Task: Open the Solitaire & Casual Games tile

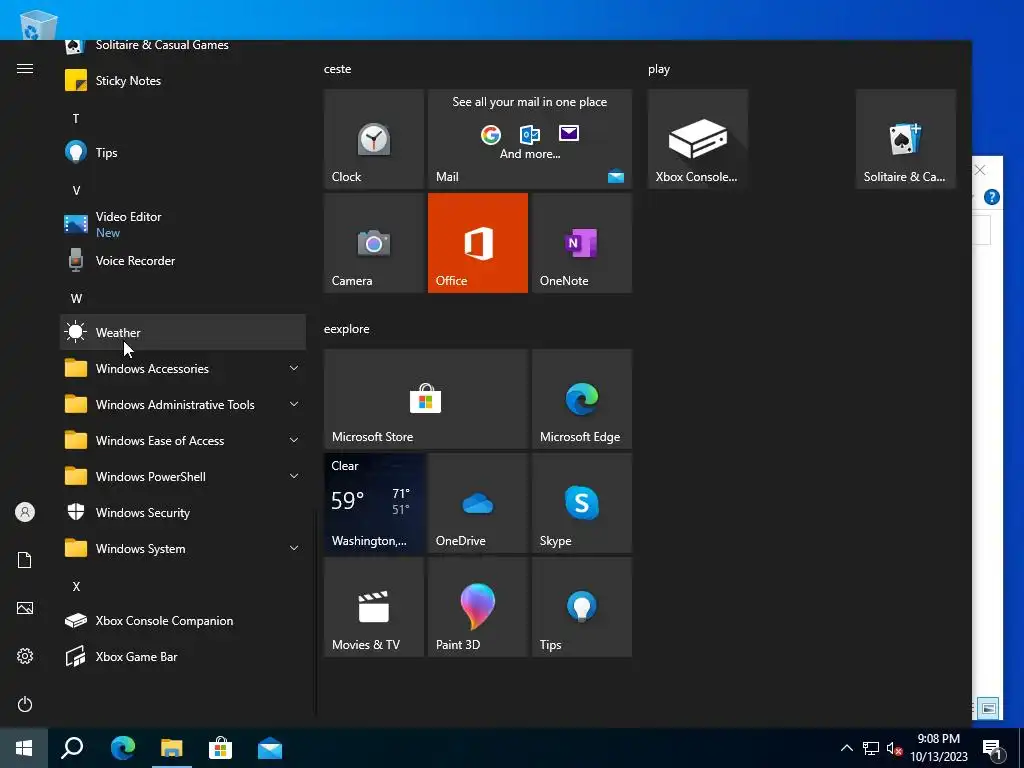Action: [x=906, y=139]
